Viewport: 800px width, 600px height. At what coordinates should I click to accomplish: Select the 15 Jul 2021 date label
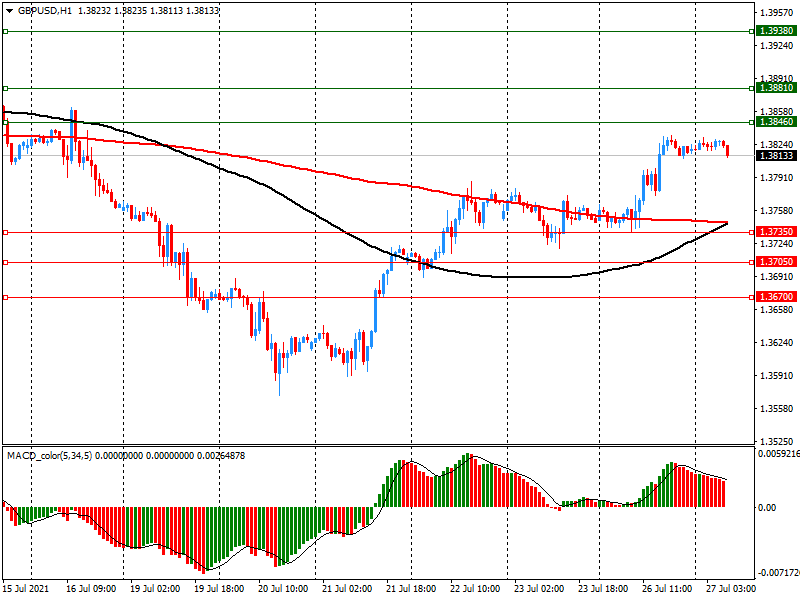point(26,589)
